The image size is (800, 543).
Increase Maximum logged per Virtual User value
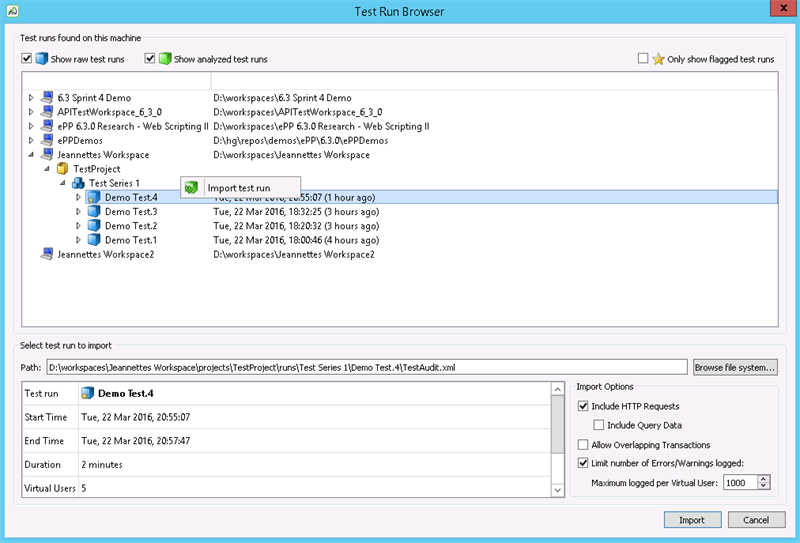[765, 478]
